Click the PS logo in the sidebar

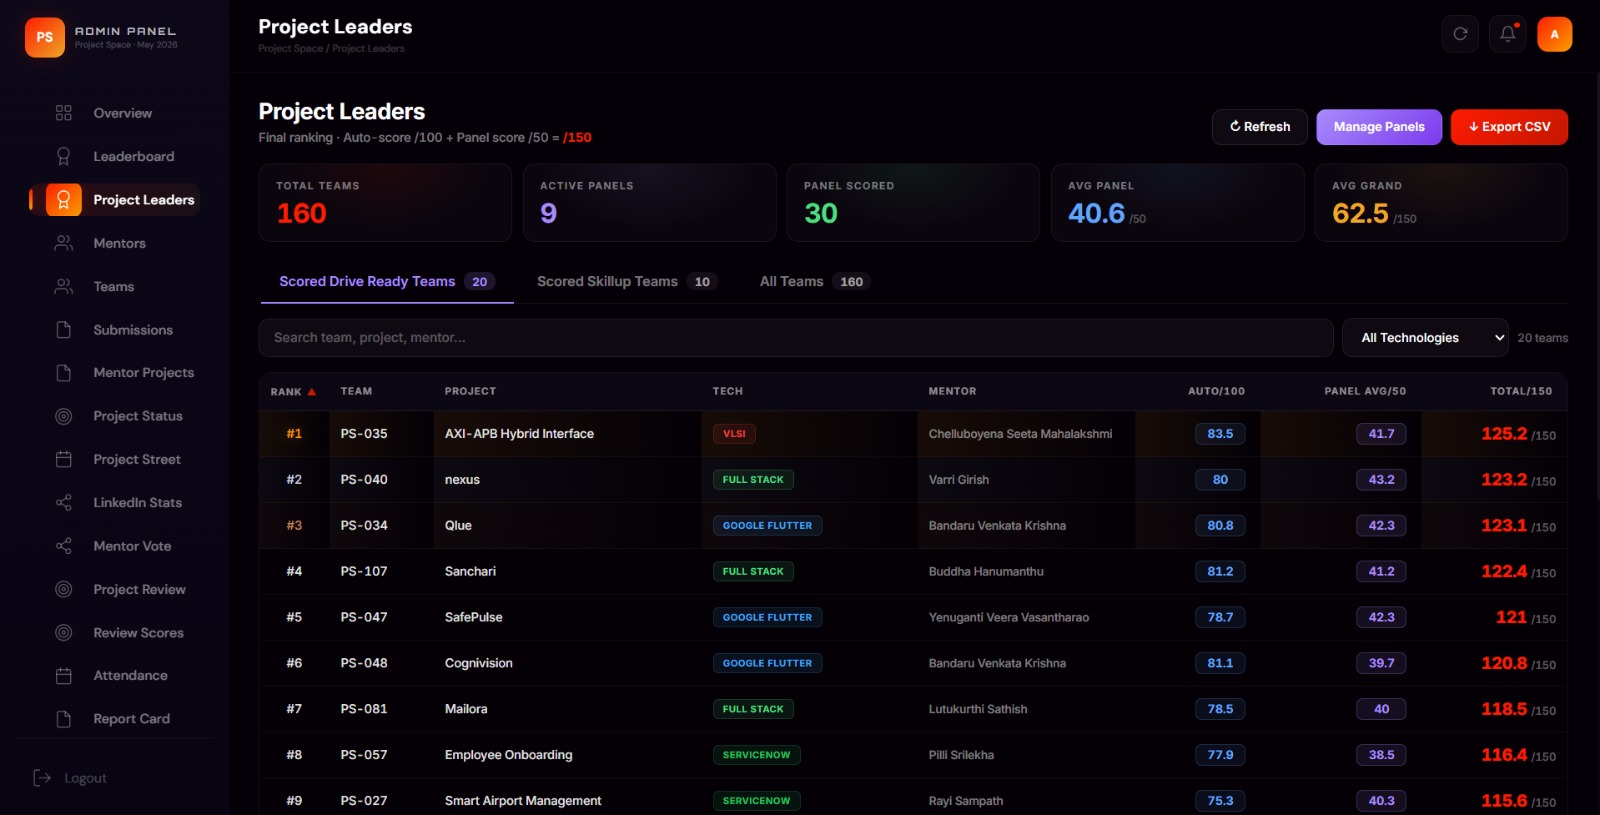[45, 37]
